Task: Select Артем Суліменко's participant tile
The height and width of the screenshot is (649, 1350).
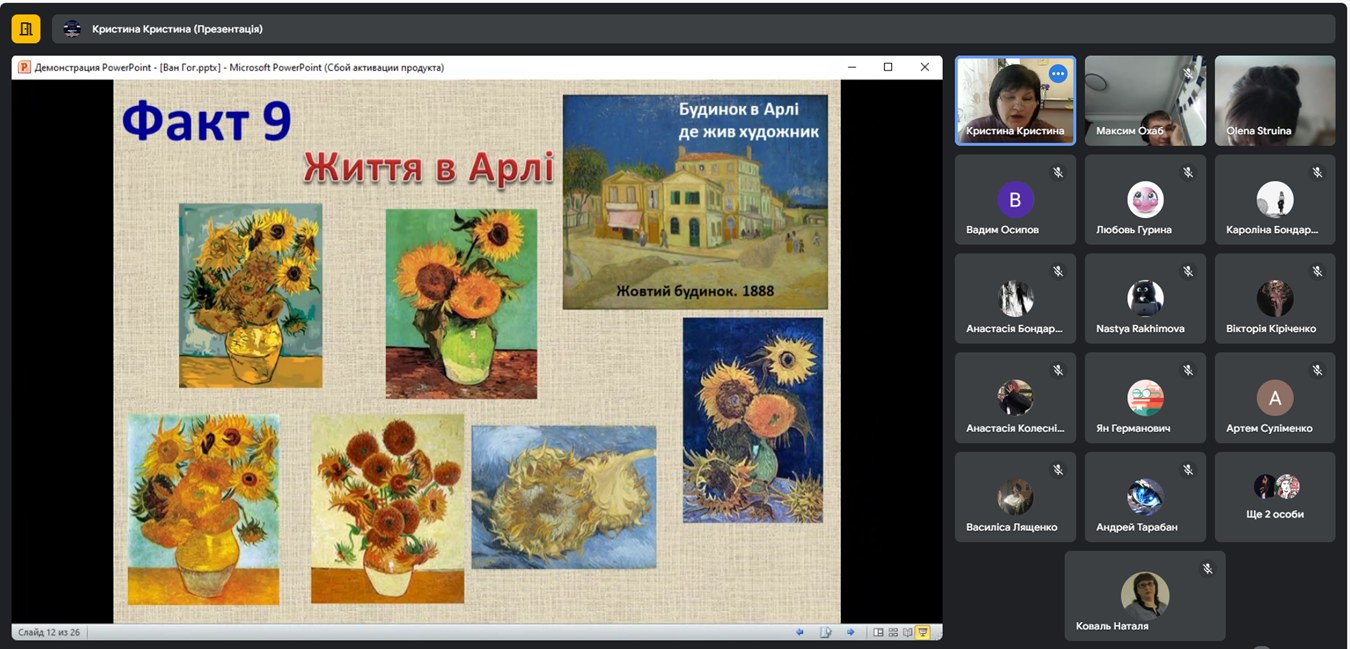Action: [x=1274, y=398]
